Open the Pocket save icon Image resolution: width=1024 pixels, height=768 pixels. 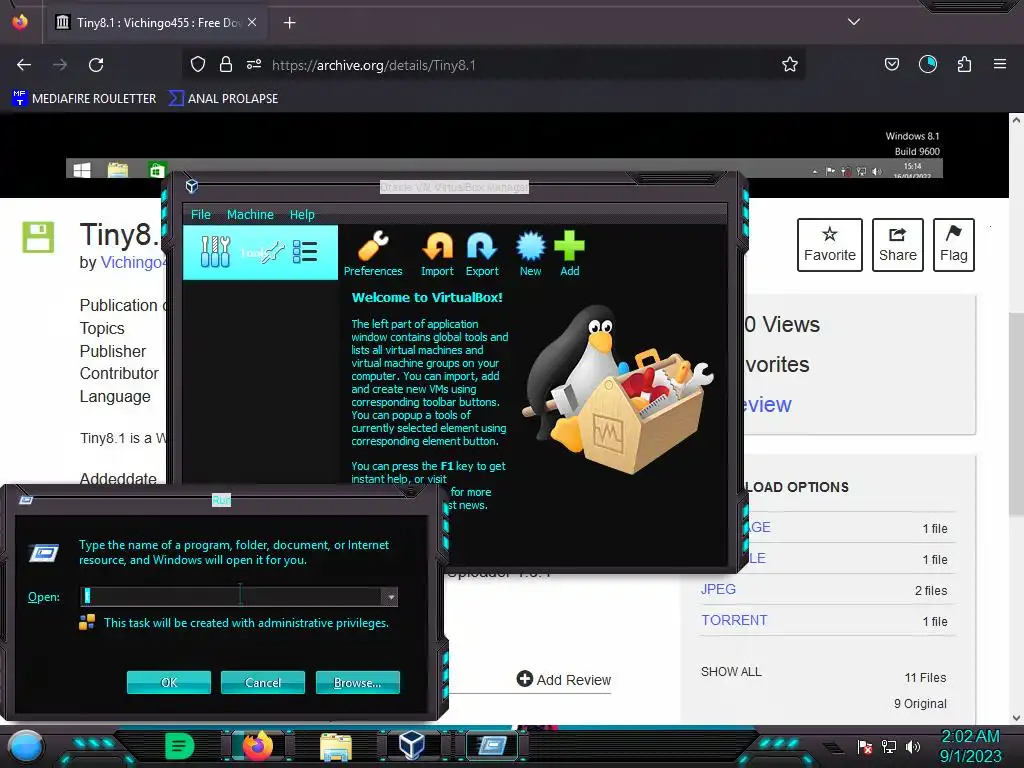point(891,64)
